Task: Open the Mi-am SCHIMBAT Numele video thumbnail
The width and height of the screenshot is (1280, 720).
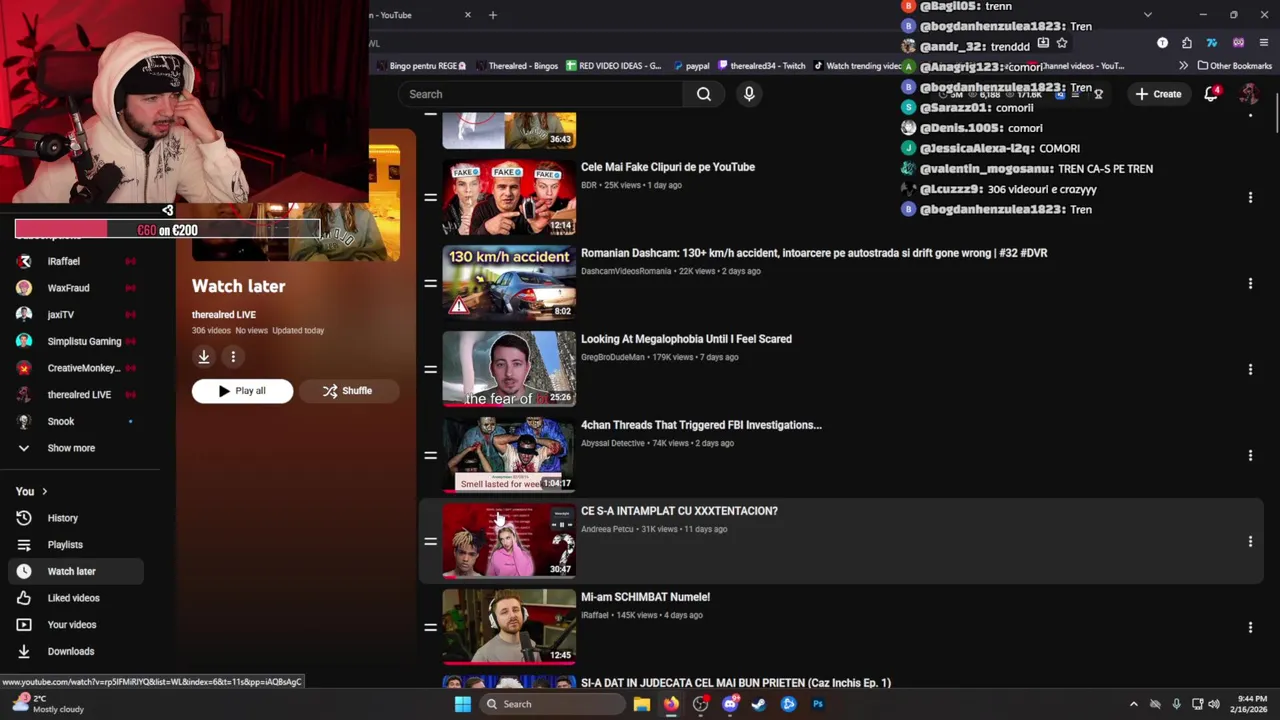Action: pyautogui.click(x=509, y=627)
